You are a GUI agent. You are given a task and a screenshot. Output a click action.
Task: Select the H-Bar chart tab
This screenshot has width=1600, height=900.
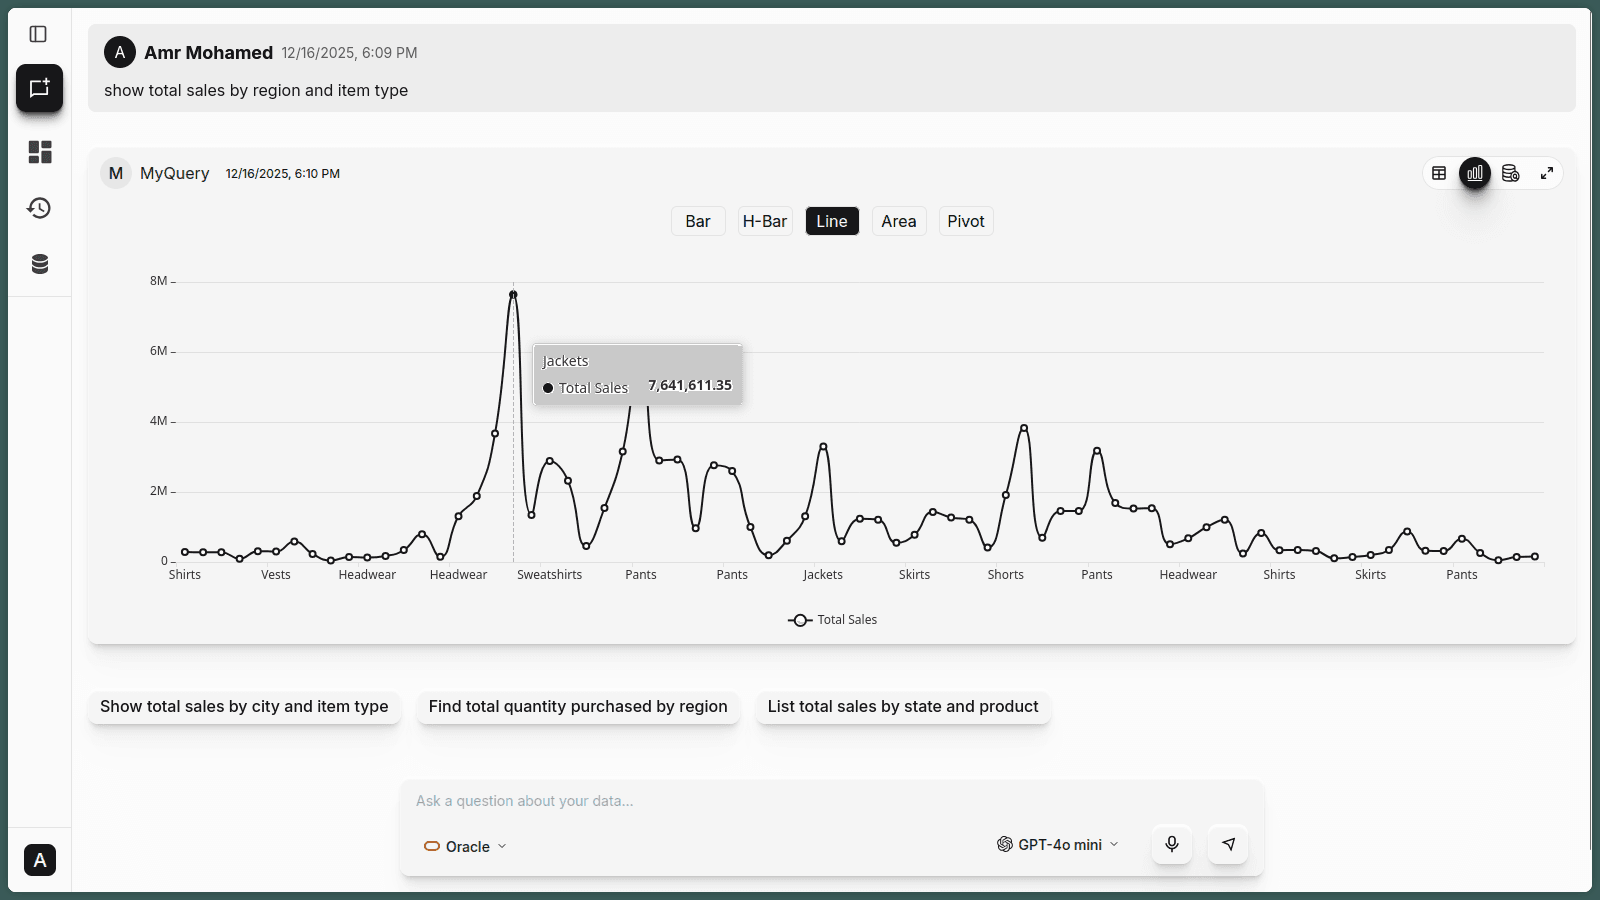coord(764,221)
